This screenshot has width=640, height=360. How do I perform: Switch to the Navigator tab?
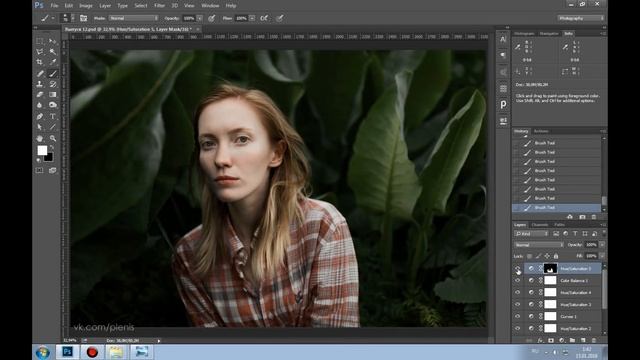(549, 33)
